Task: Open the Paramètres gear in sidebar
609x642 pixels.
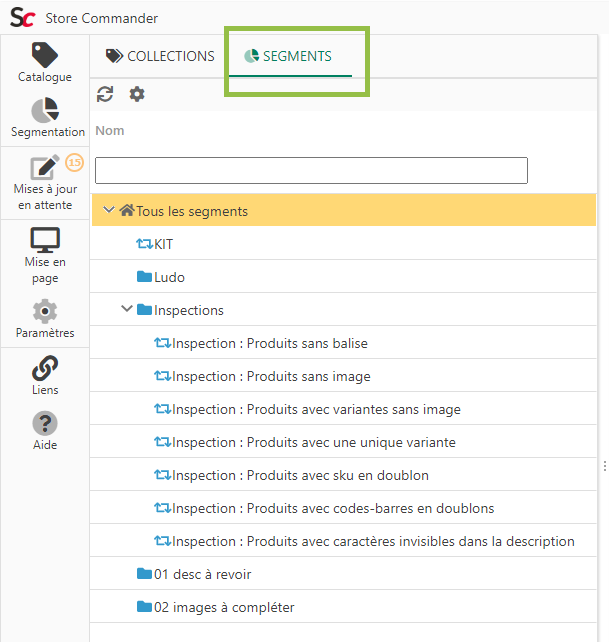Action: [x=45, y=311]
